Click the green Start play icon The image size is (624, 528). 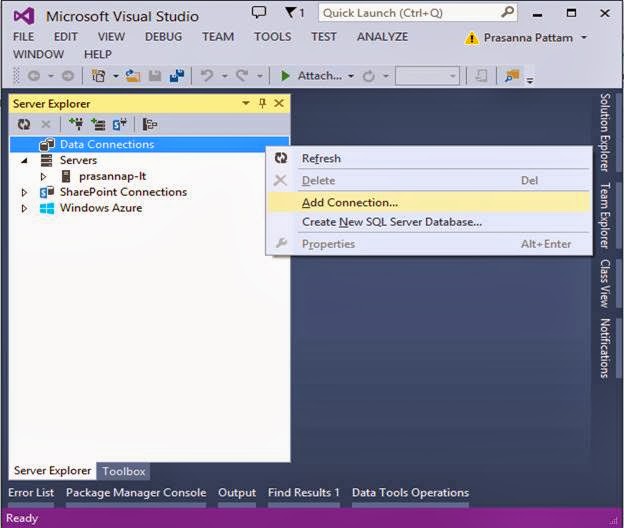[285, 75]
